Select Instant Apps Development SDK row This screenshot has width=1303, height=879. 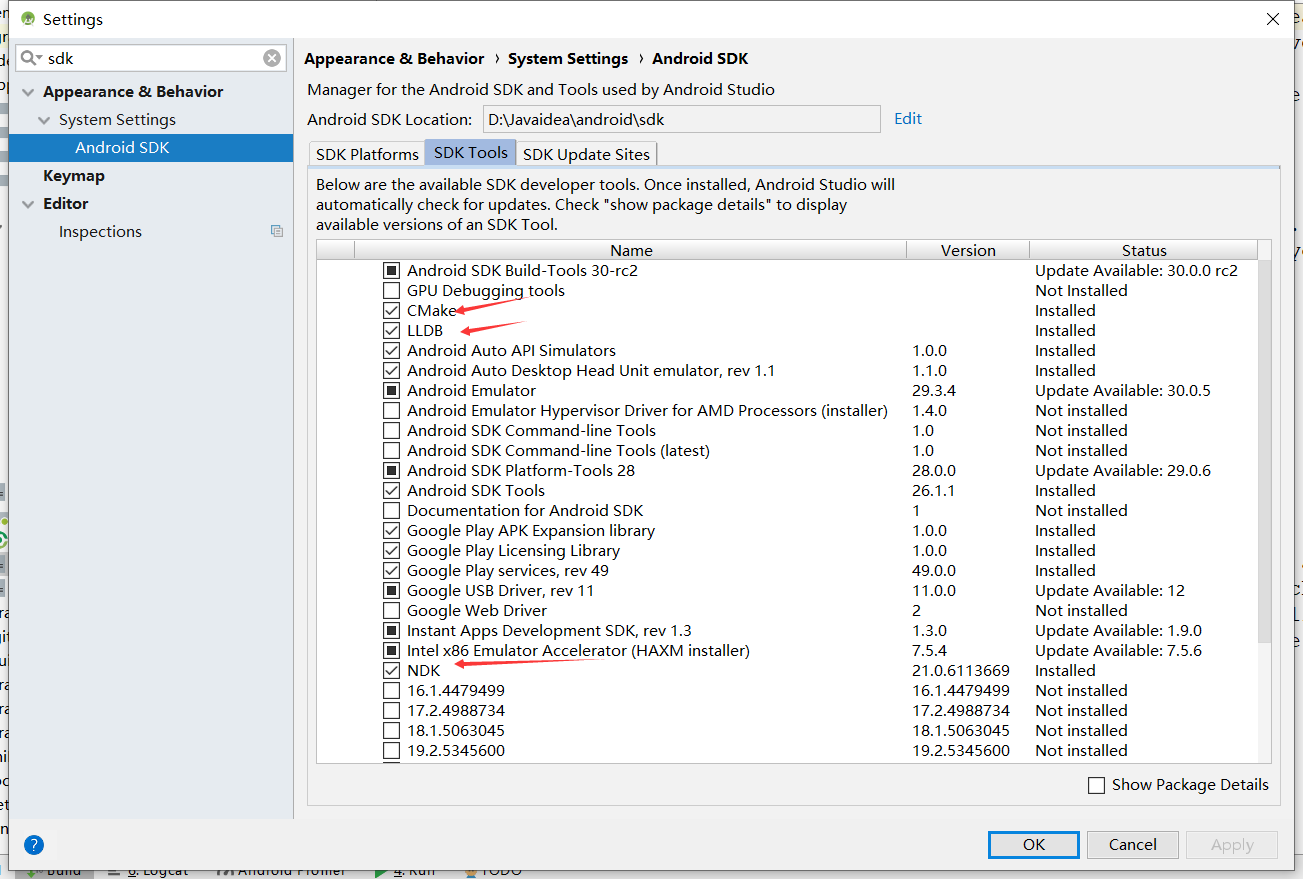point(786,630)
